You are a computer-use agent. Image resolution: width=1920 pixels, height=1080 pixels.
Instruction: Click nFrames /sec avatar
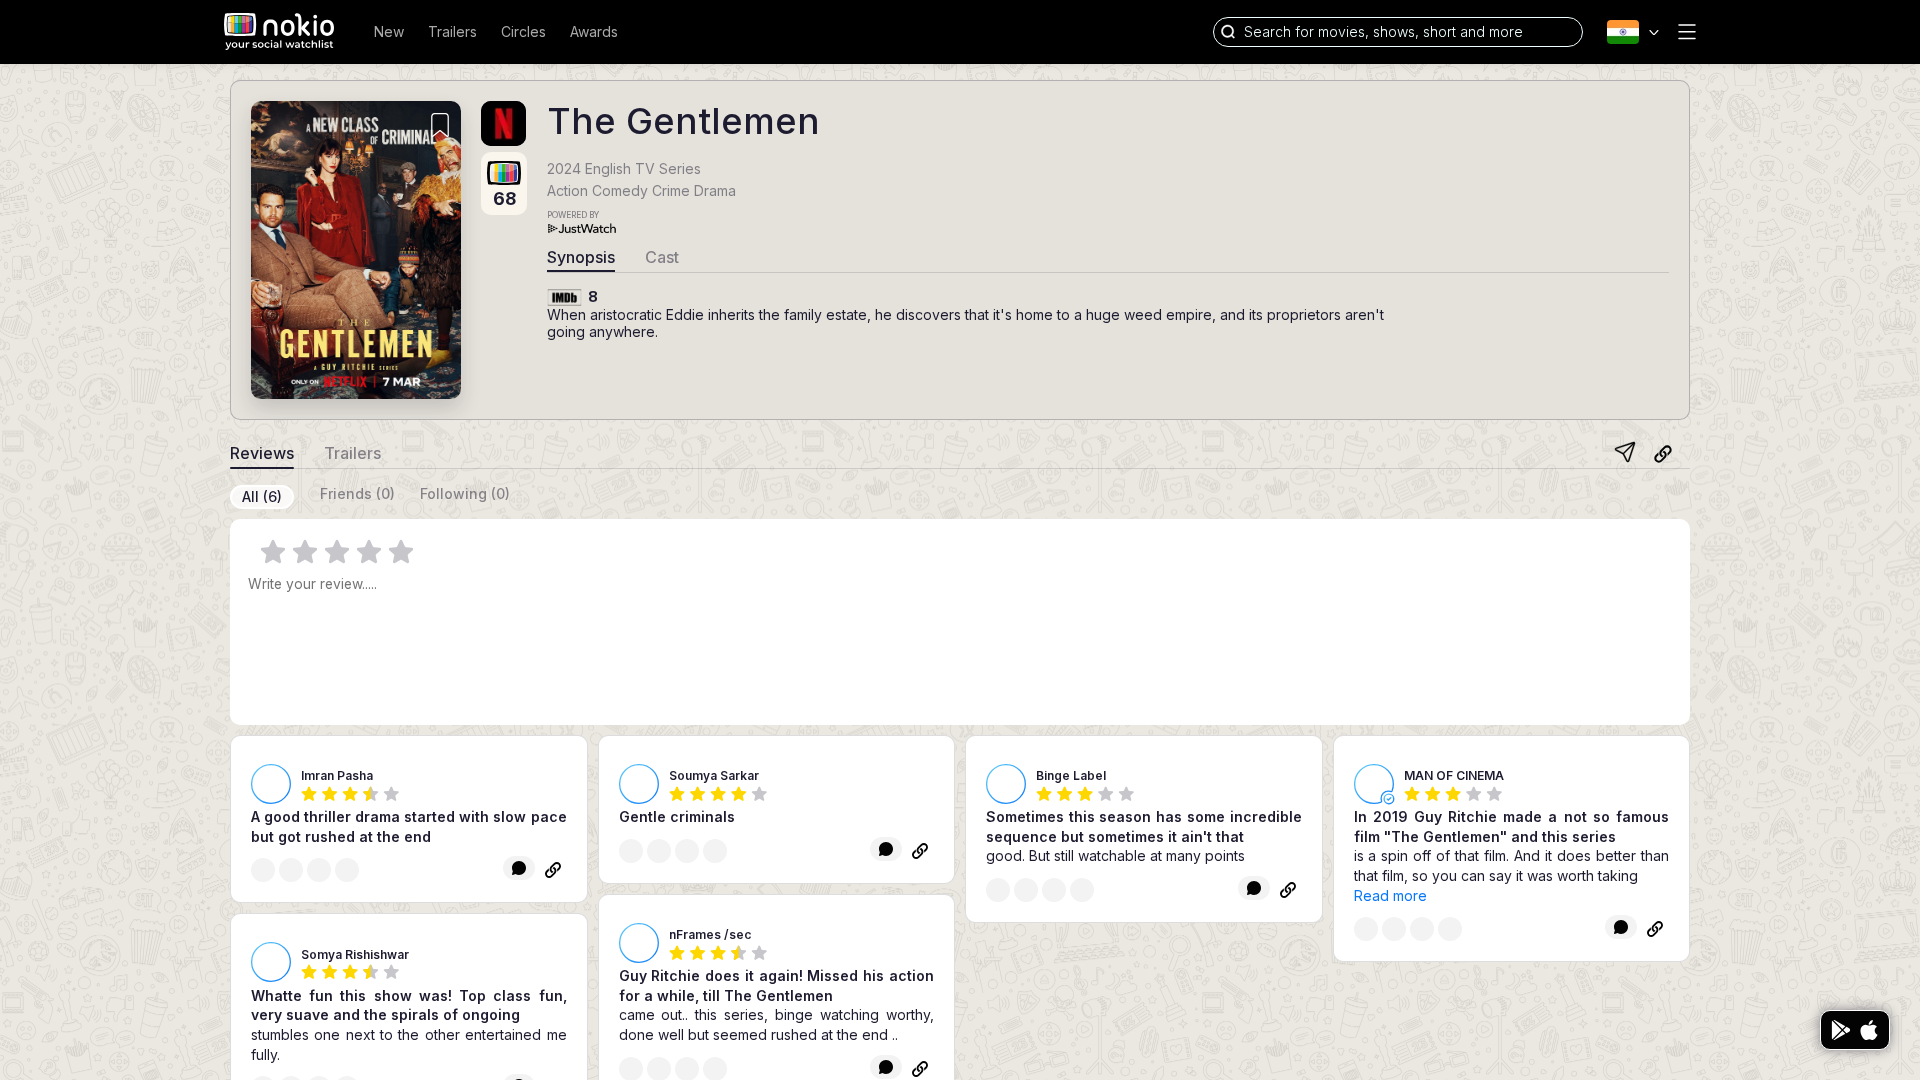click(639, 943)
